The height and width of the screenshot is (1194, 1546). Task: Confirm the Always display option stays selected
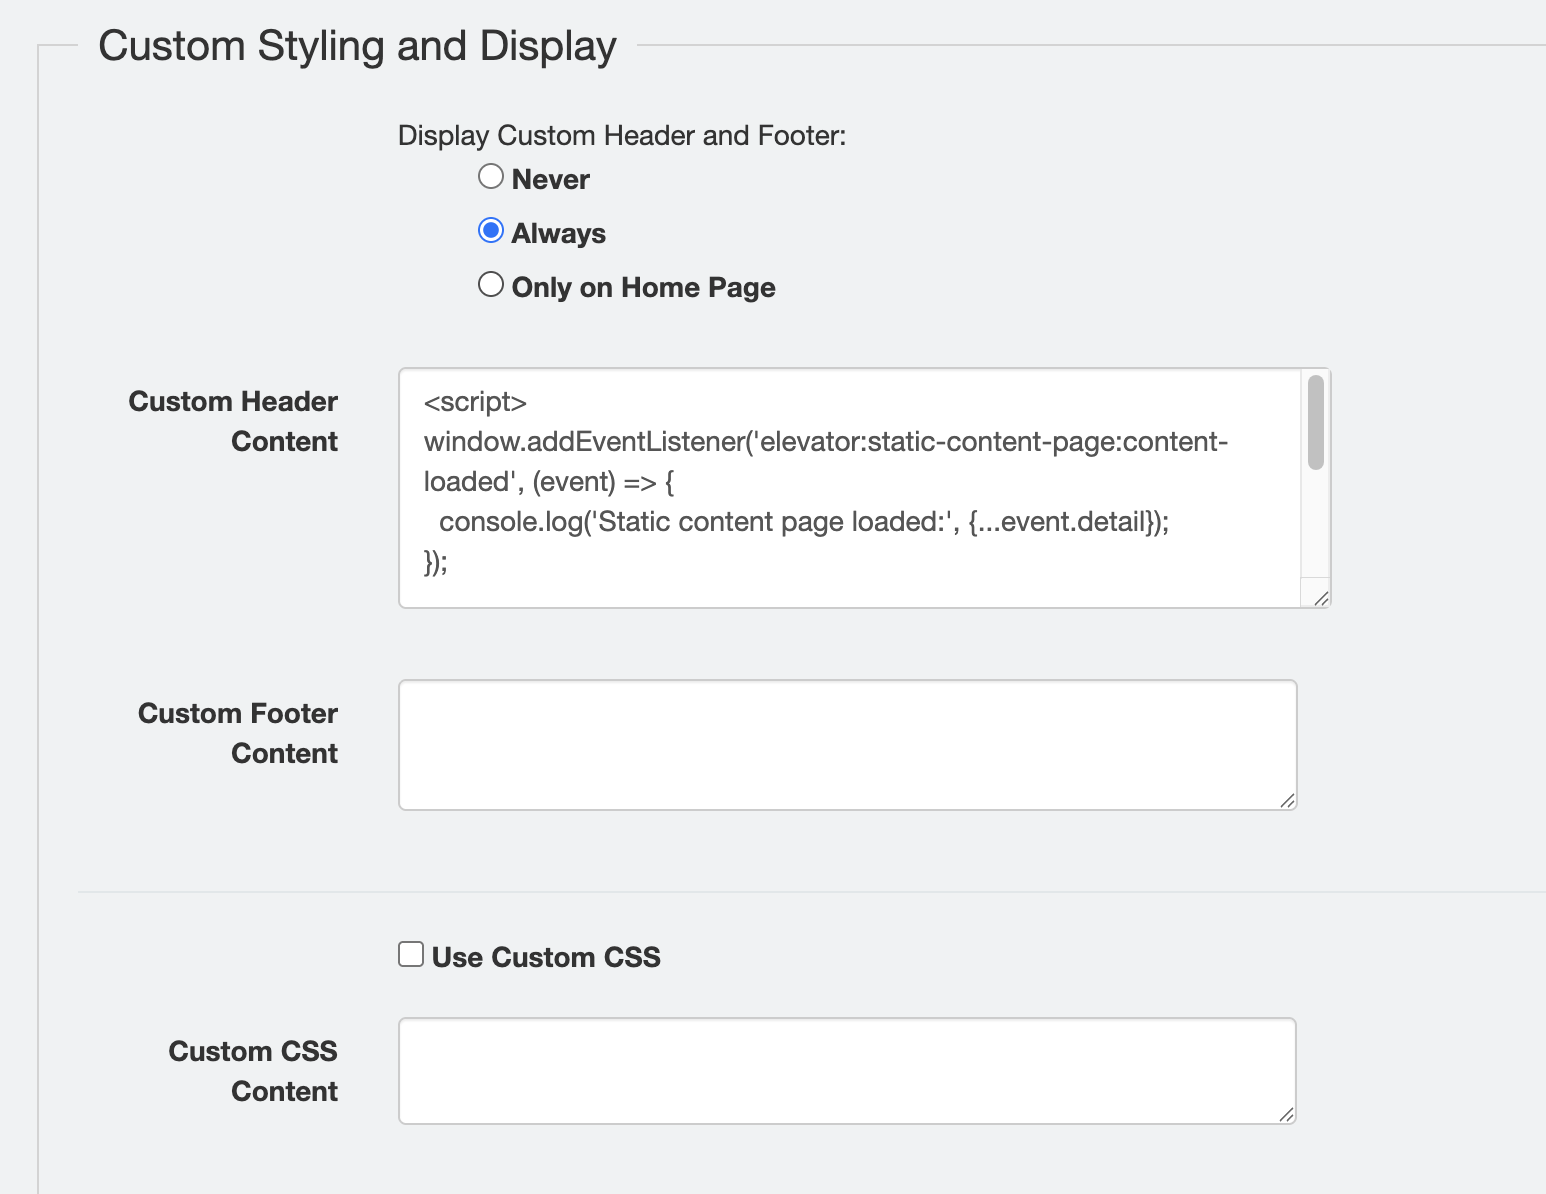coord(491,230)
